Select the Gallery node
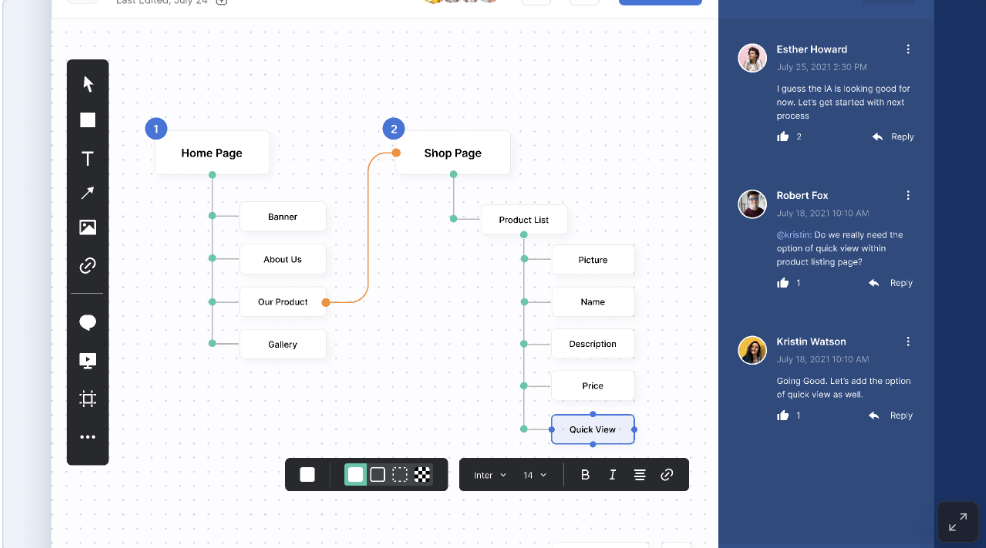The image size is (986, 548). (282, 344)
